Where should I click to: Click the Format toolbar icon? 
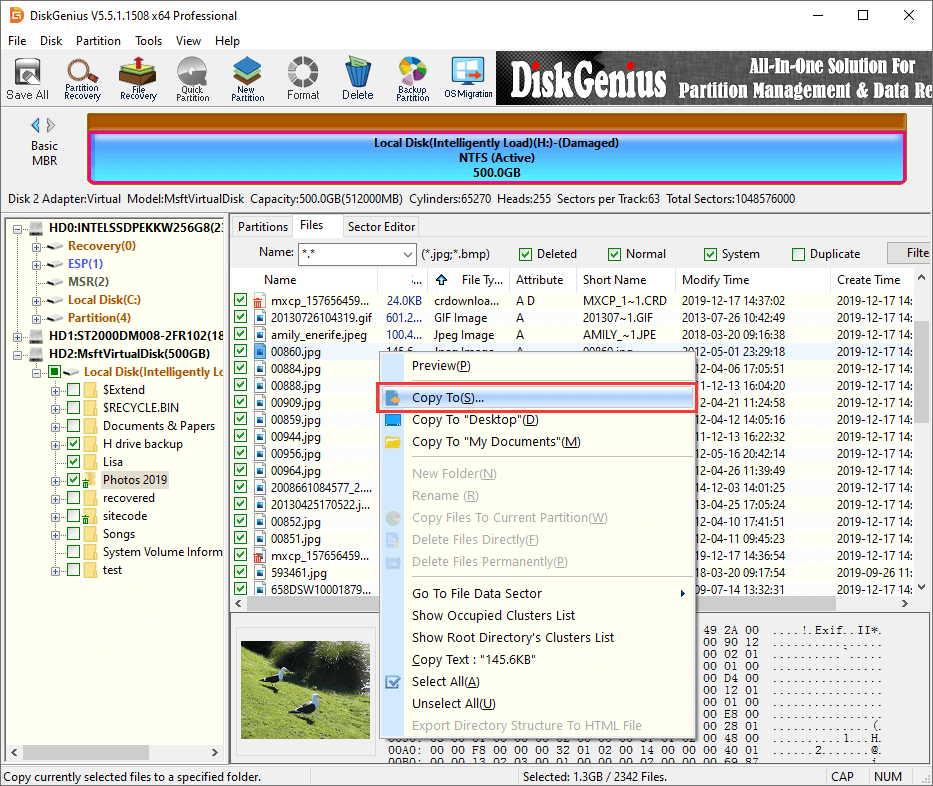click(303, 79)
